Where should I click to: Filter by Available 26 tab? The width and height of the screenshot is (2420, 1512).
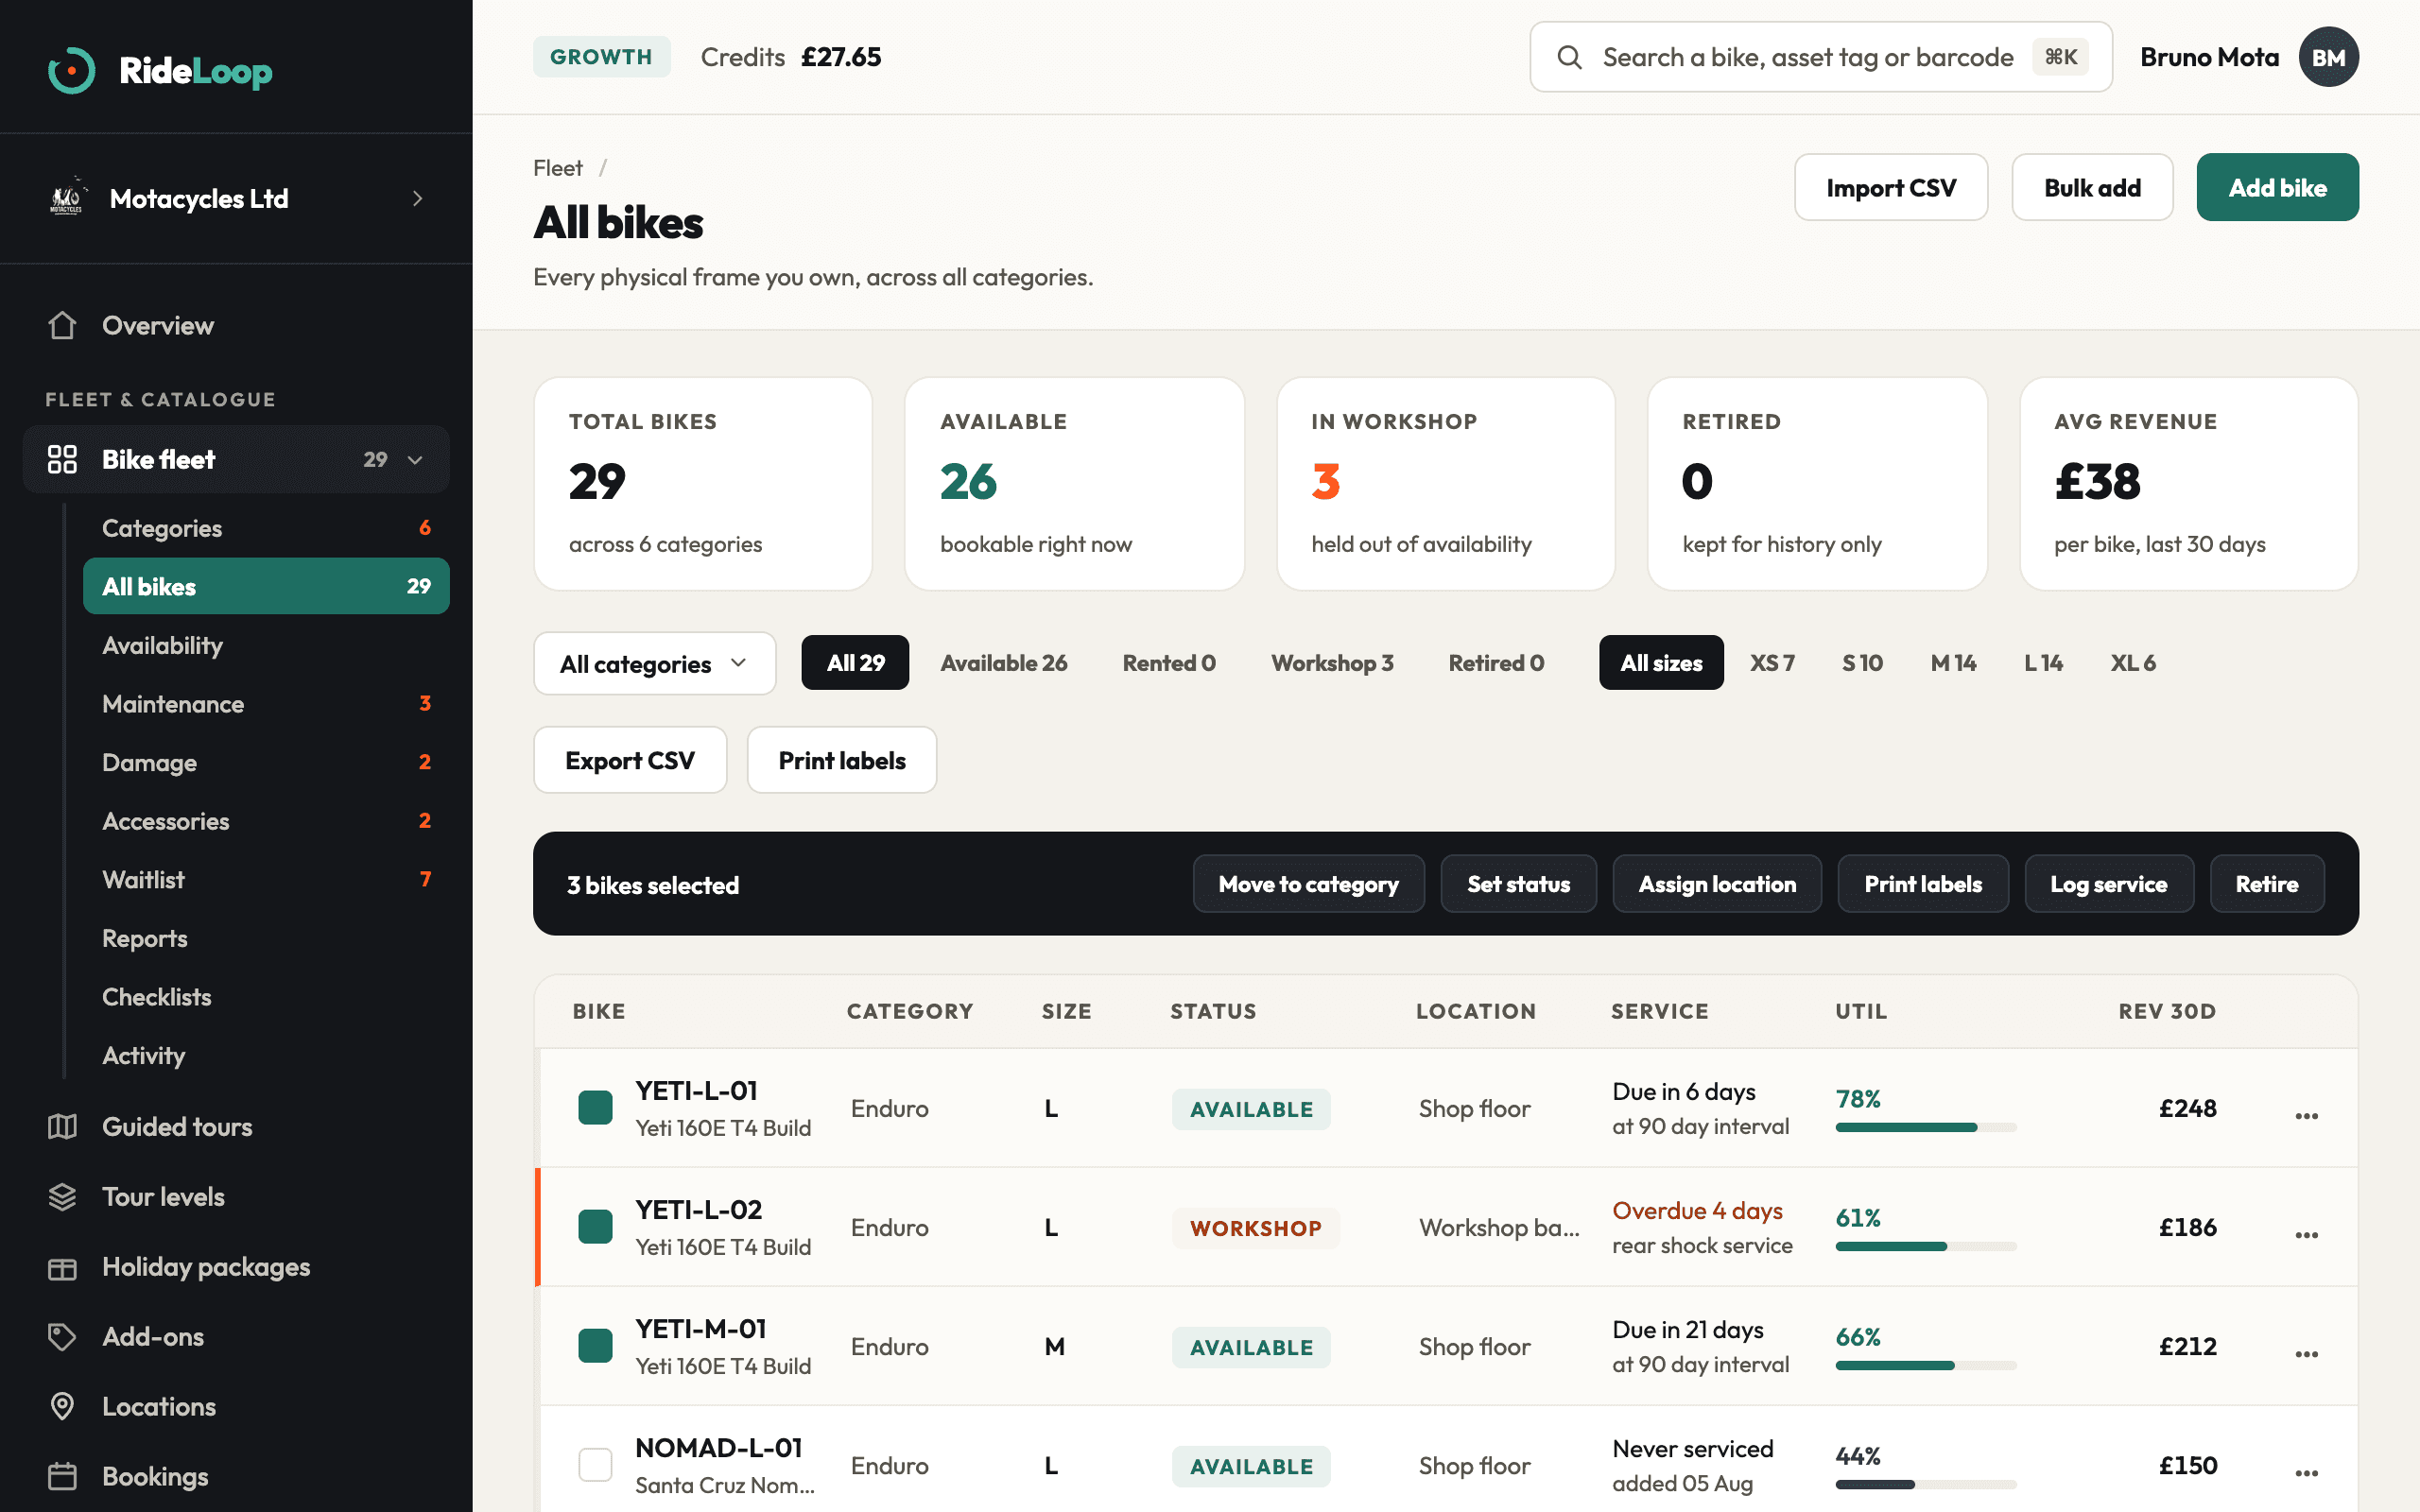pyautogui.click(x=1003, y=662)
